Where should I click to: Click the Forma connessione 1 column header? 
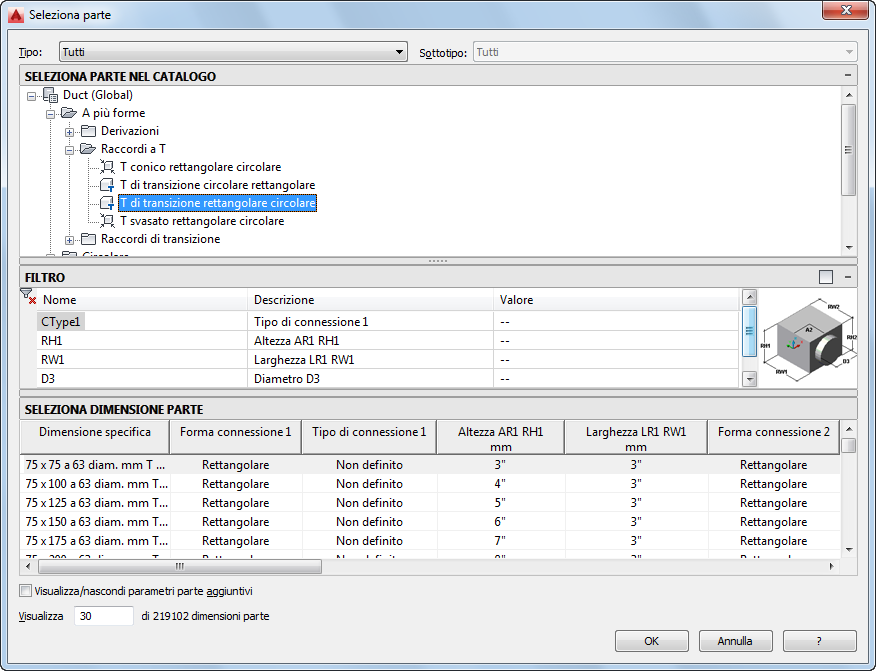click(235, 437)
